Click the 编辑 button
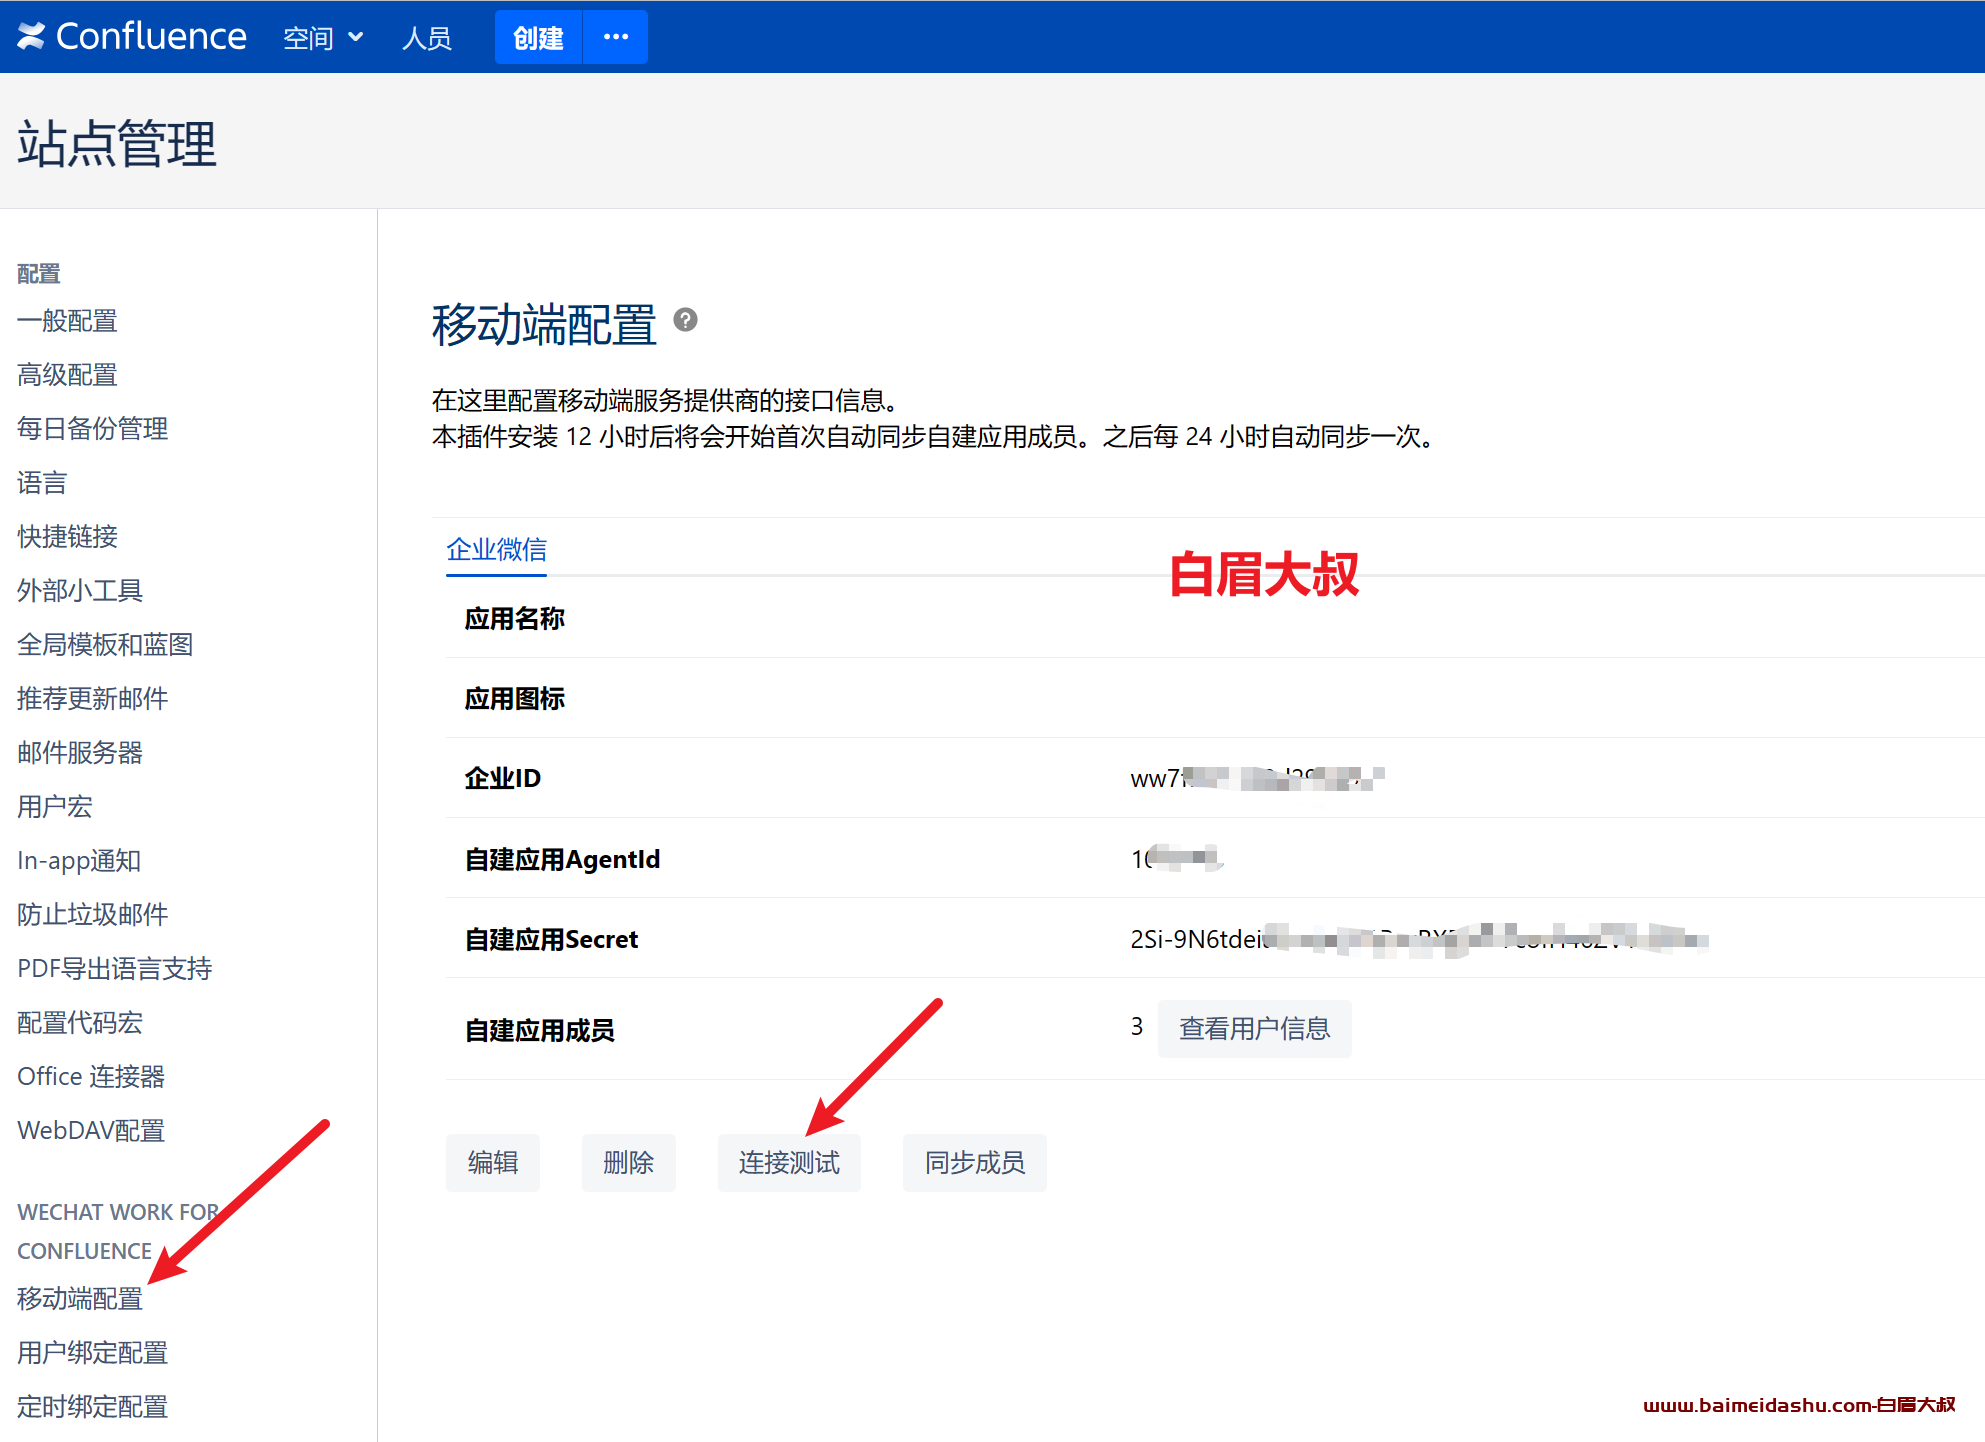The width and height of the screenshot is (1985, 1442). (493, 1162)
